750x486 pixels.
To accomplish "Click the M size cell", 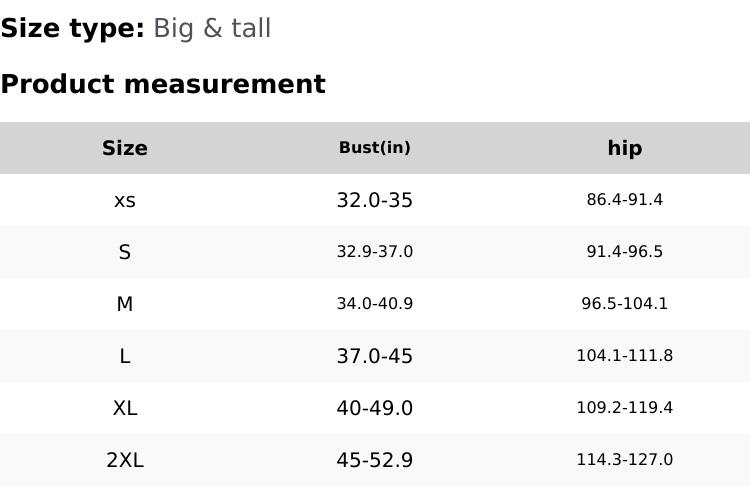I will pos(125,304).
